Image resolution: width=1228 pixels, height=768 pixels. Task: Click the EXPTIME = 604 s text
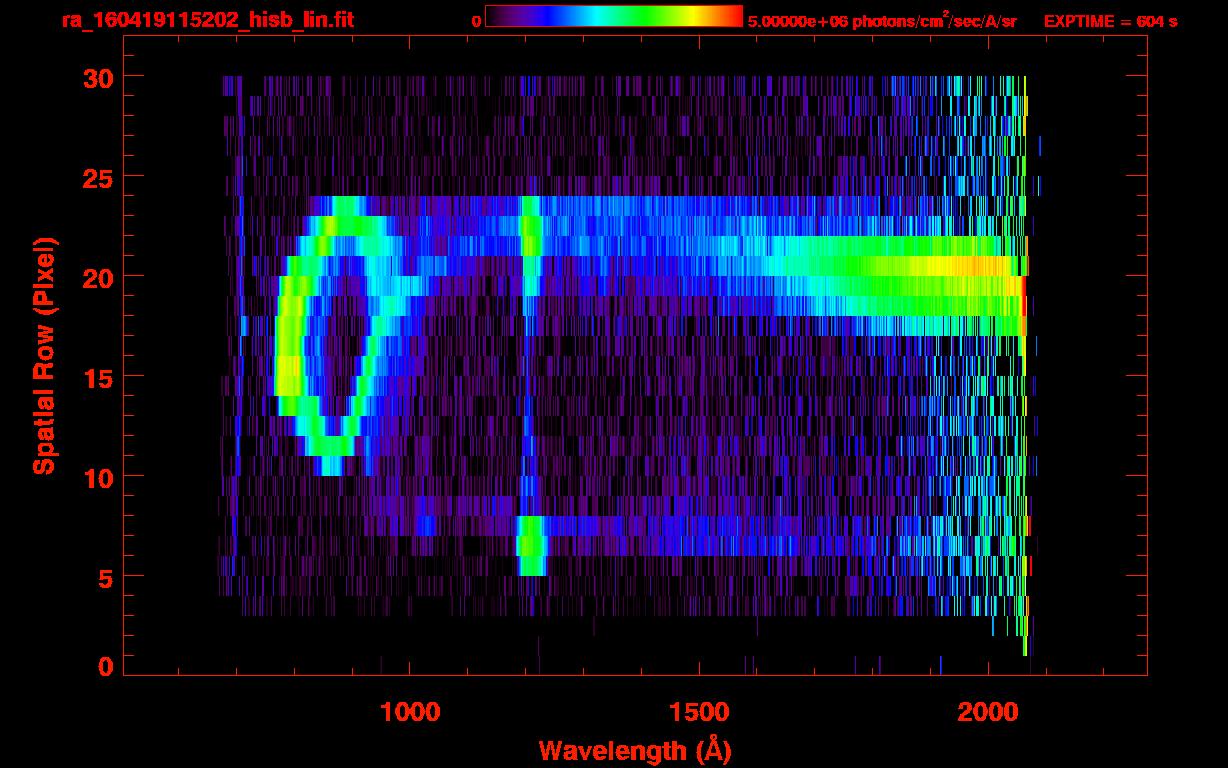coord(1110,21)
